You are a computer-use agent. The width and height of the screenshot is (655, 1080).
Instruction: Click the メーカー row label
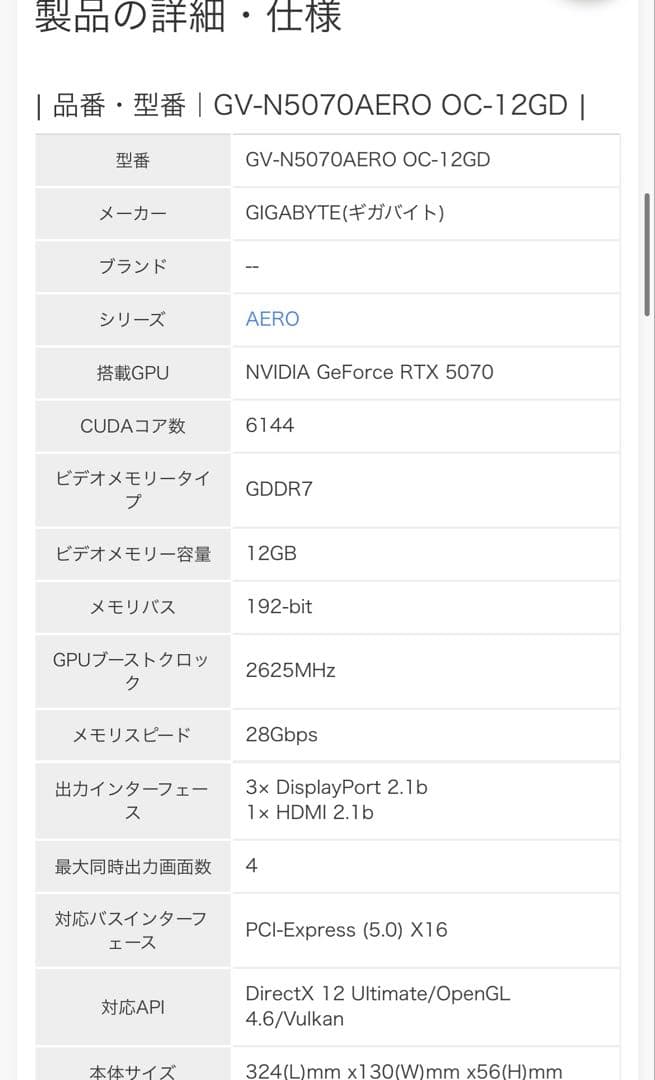click(131, 213)
